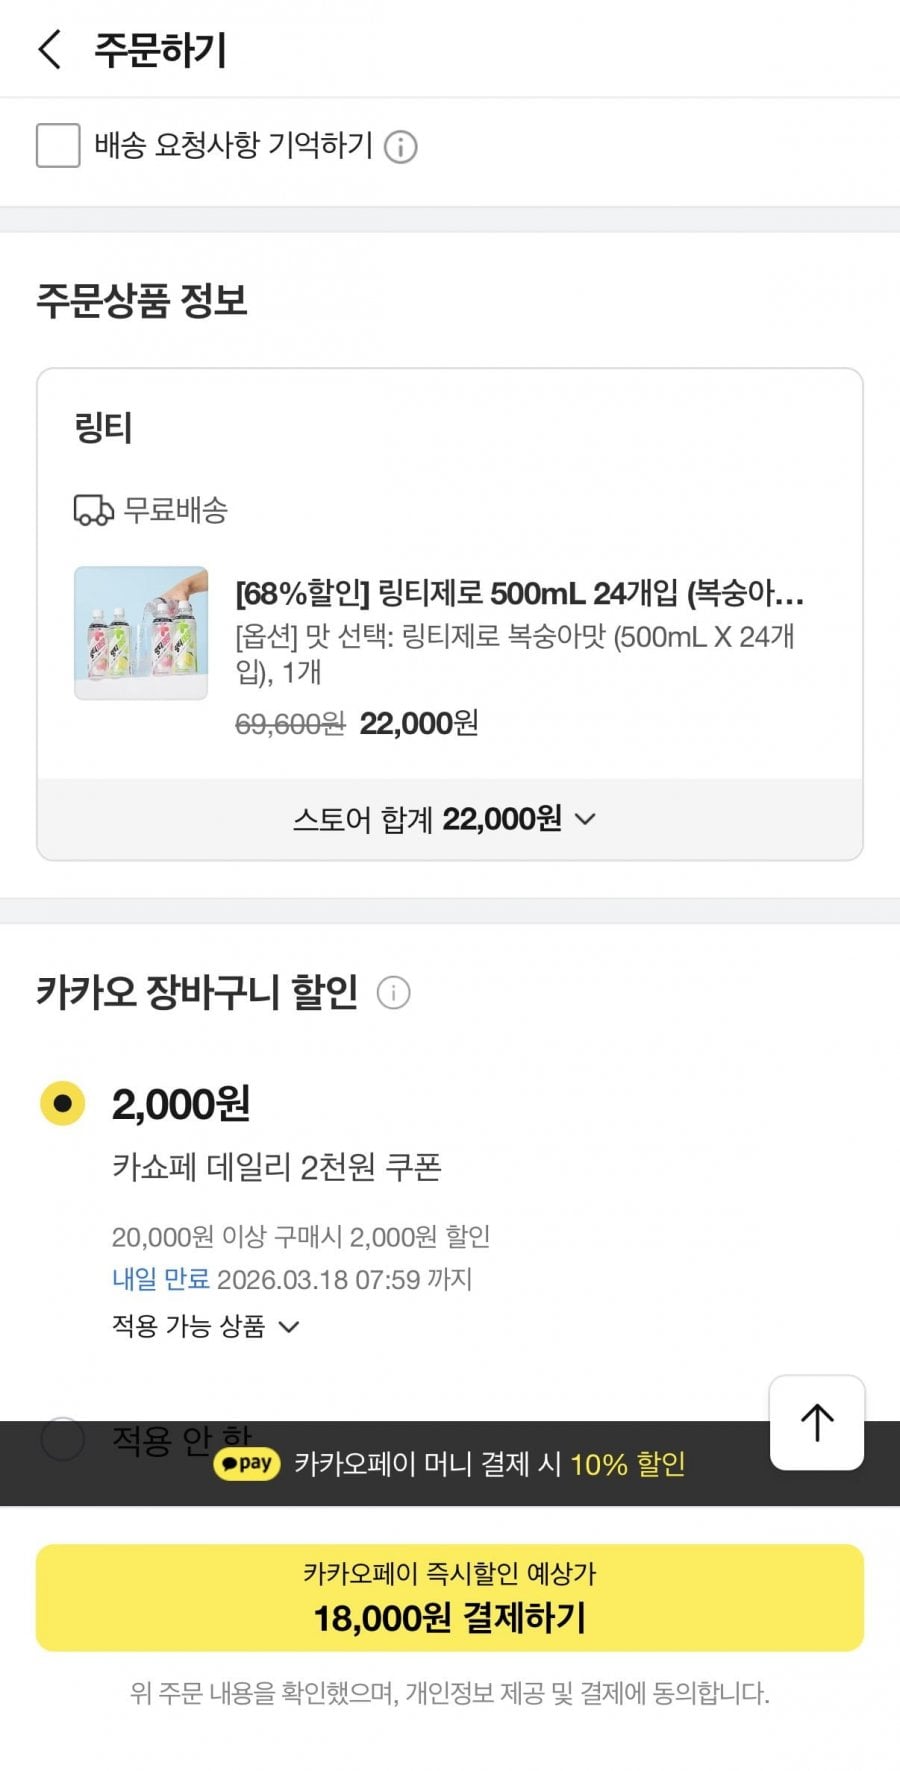Go back using the header arrow
This screenshot has width=900, height=1771.
(x=50, y=49)
